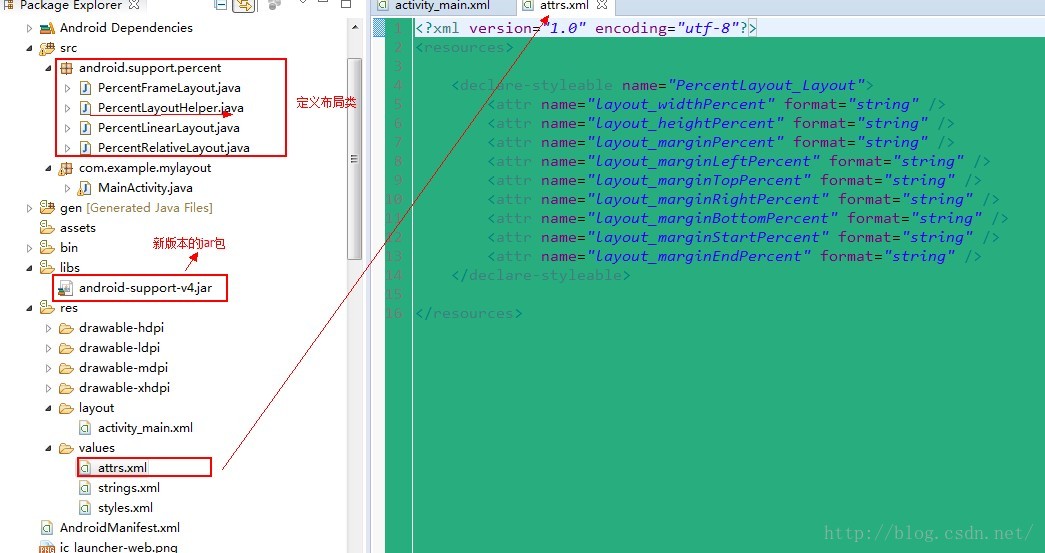This screenshot has width=1045, height=553.
Task: Click the com.example.mylayout package icon
Action: [x=66, y=168]
